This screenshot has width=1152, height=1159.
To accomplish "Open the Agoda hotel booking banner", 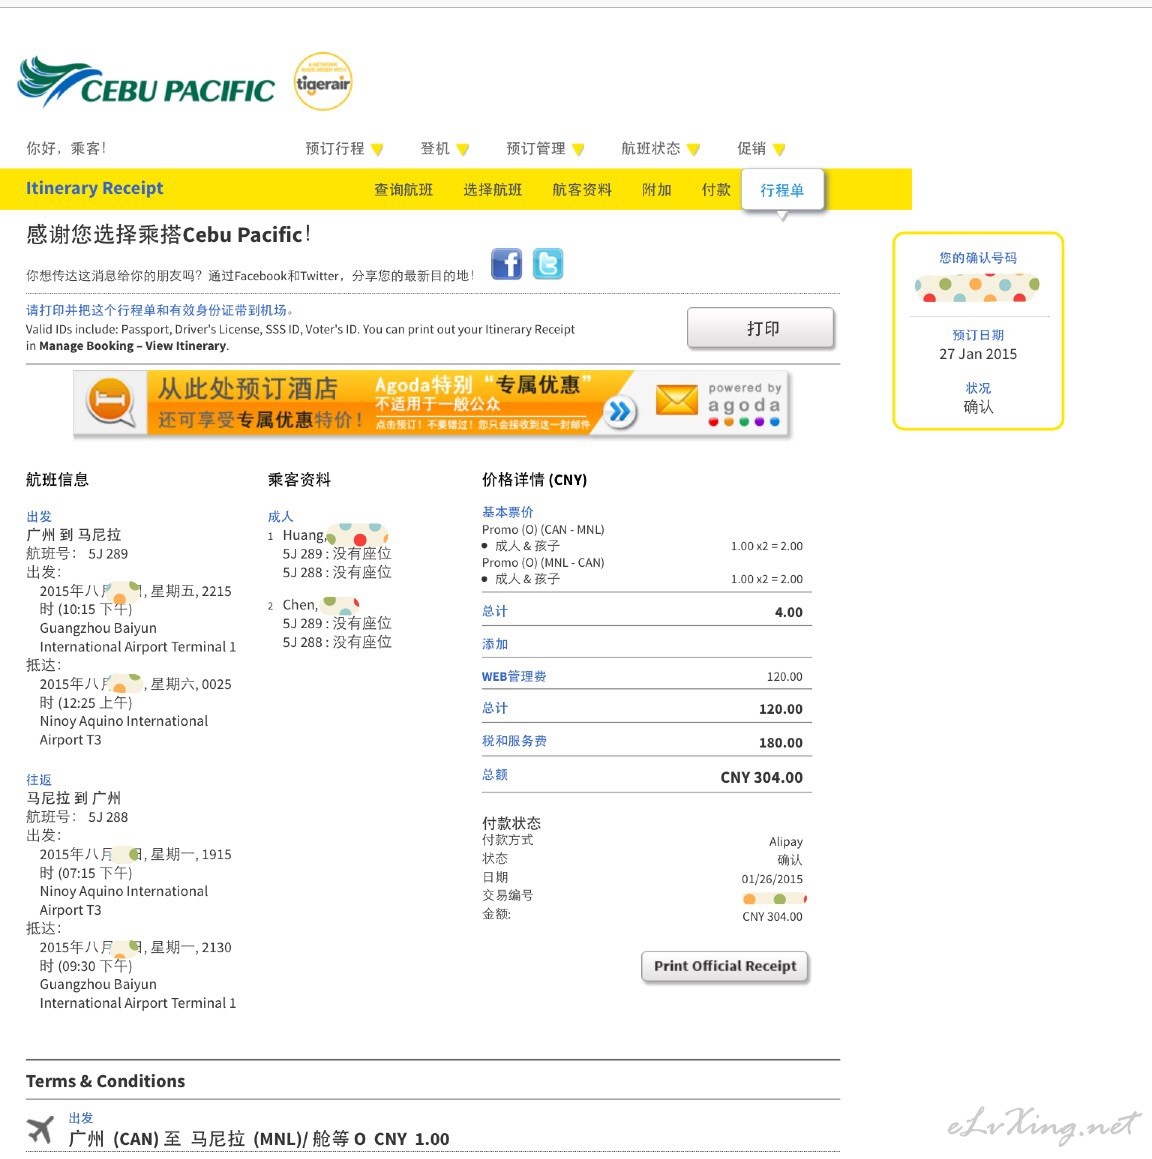I will (x=432, y=403).
